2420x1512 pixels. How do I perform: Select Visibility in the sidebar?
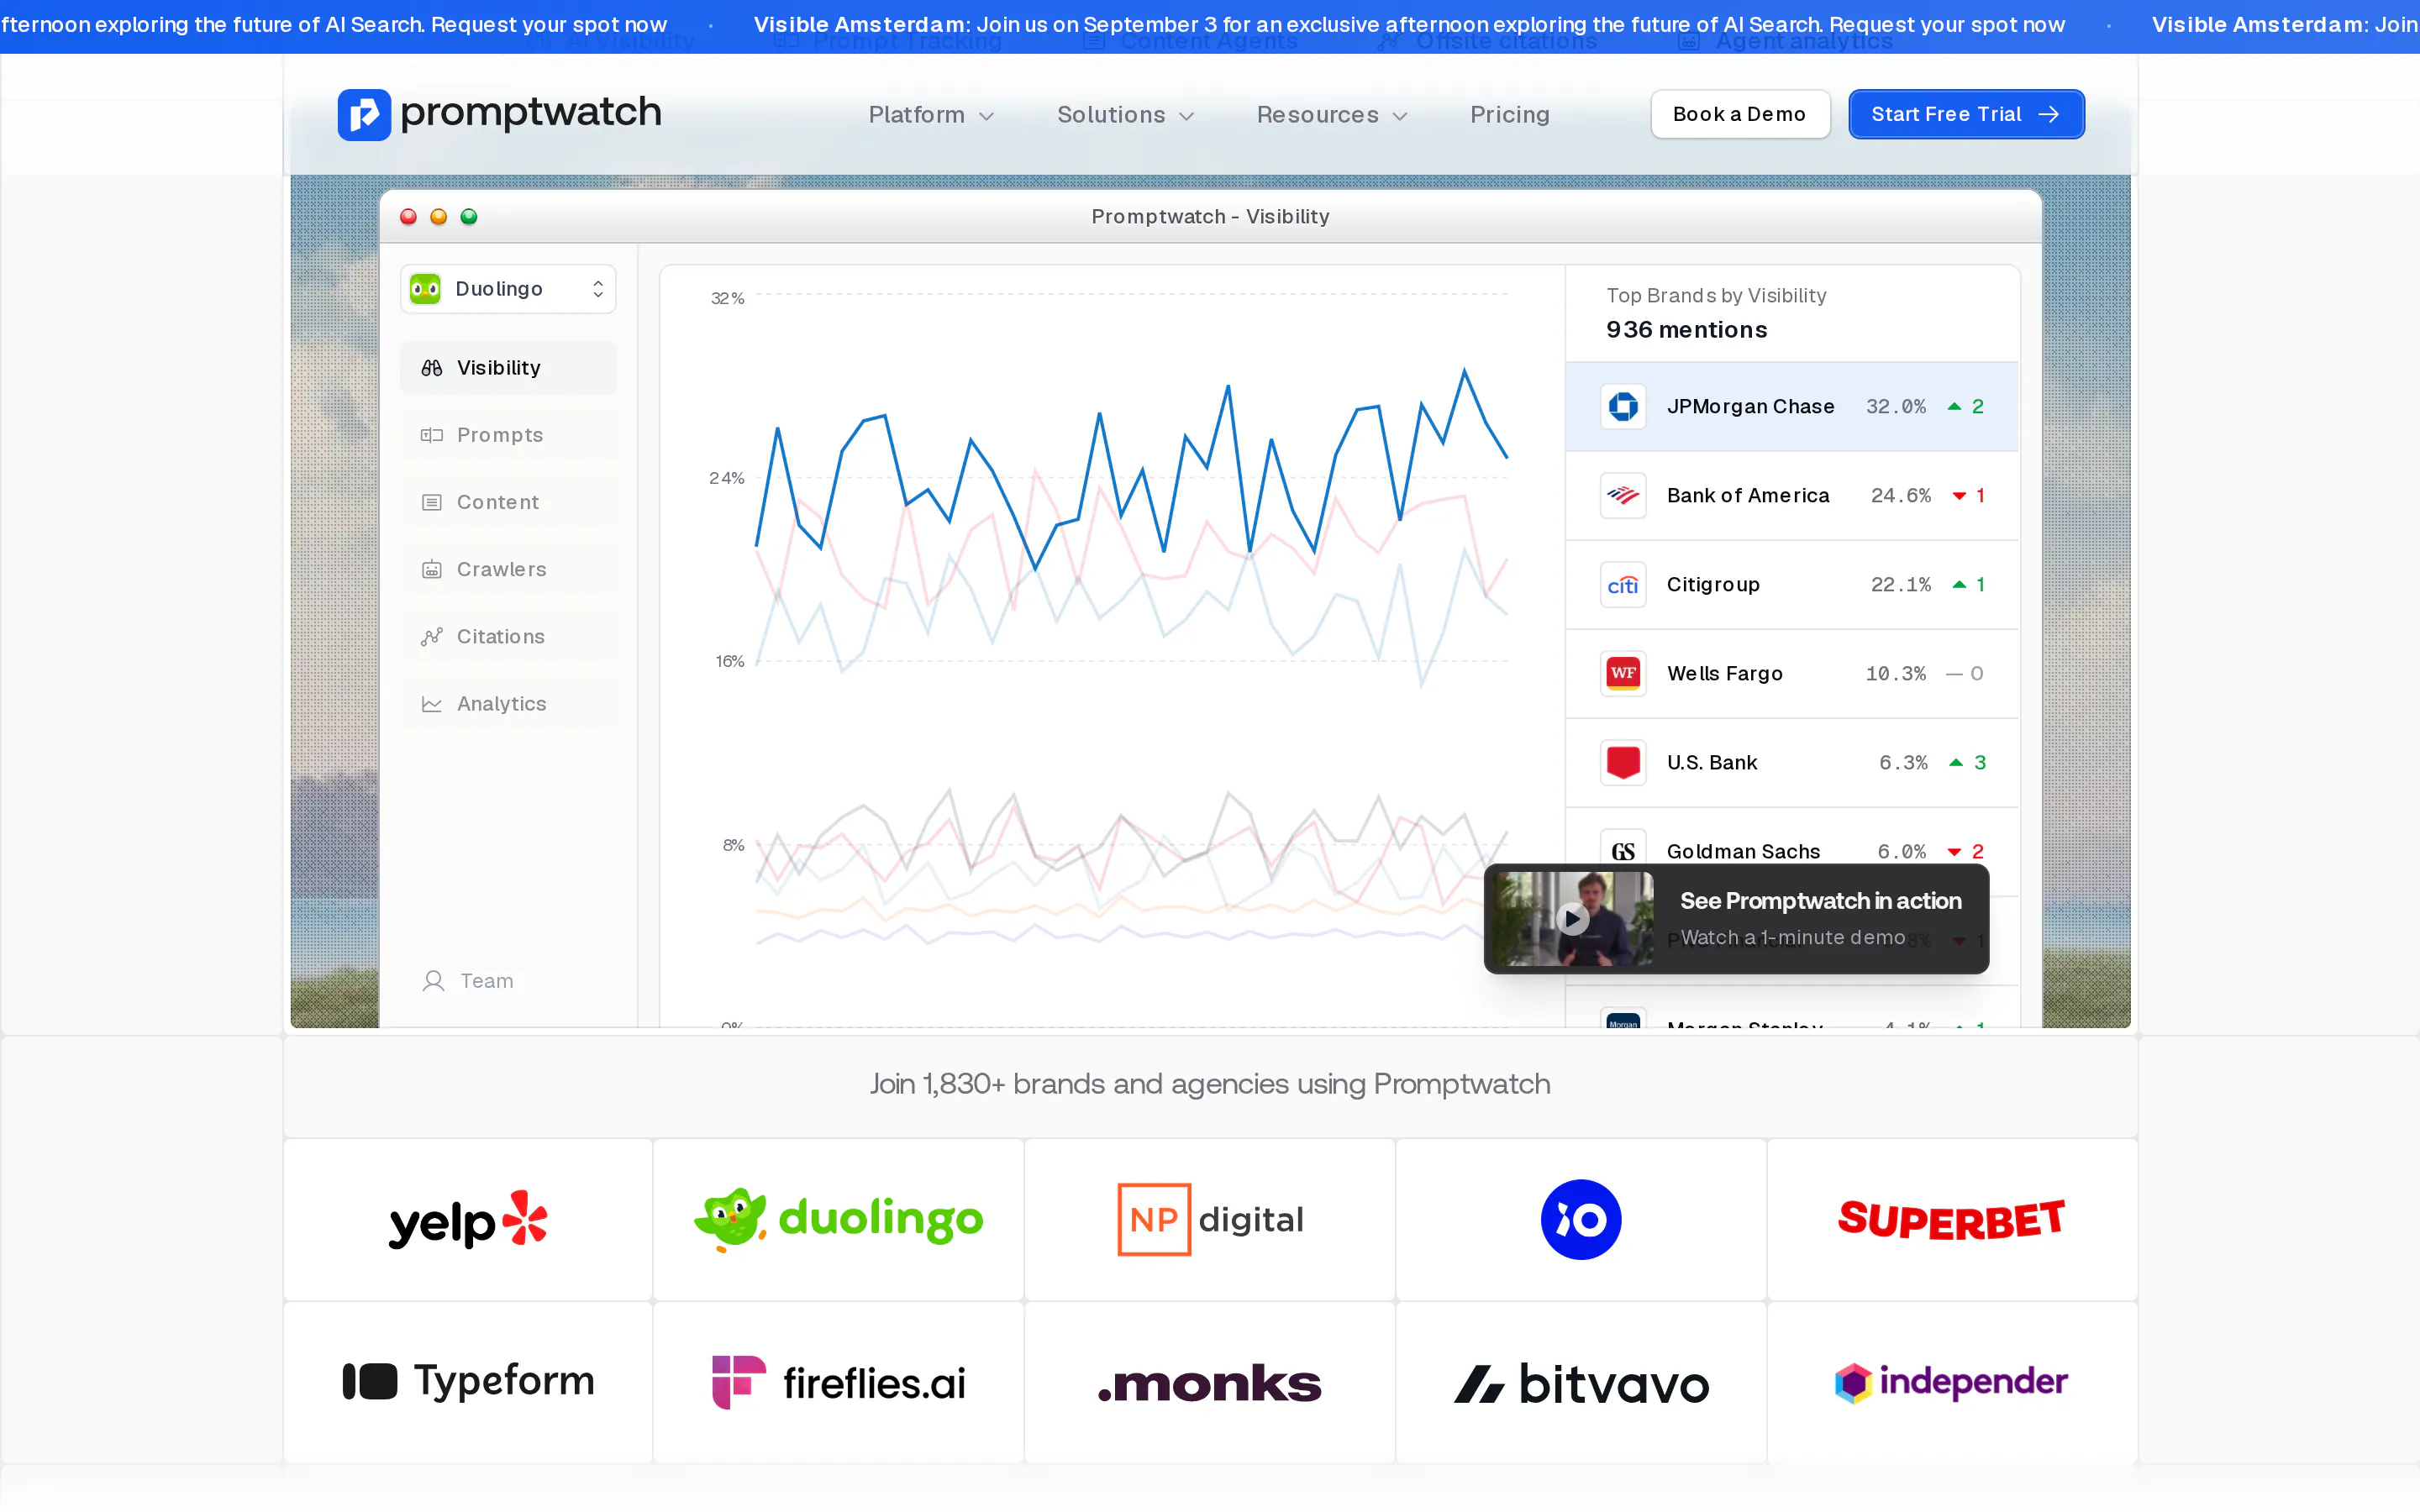tap(508, 368)
